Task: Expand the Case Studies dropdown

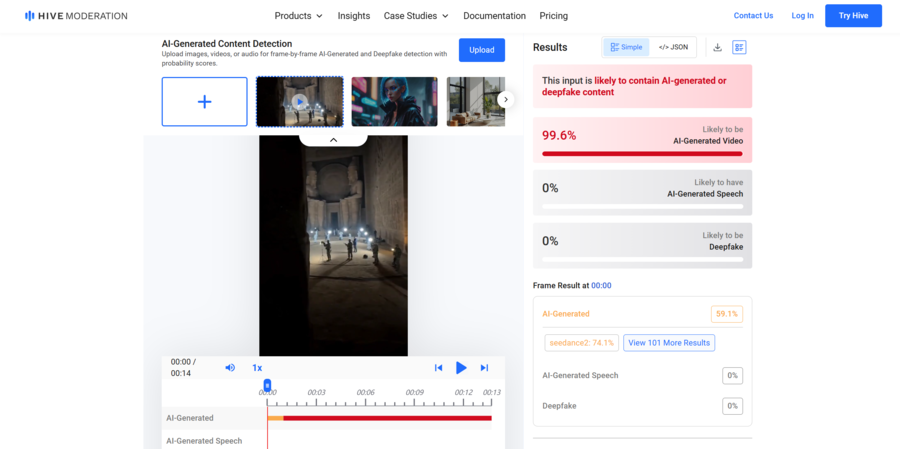Action: pos(416,16)
